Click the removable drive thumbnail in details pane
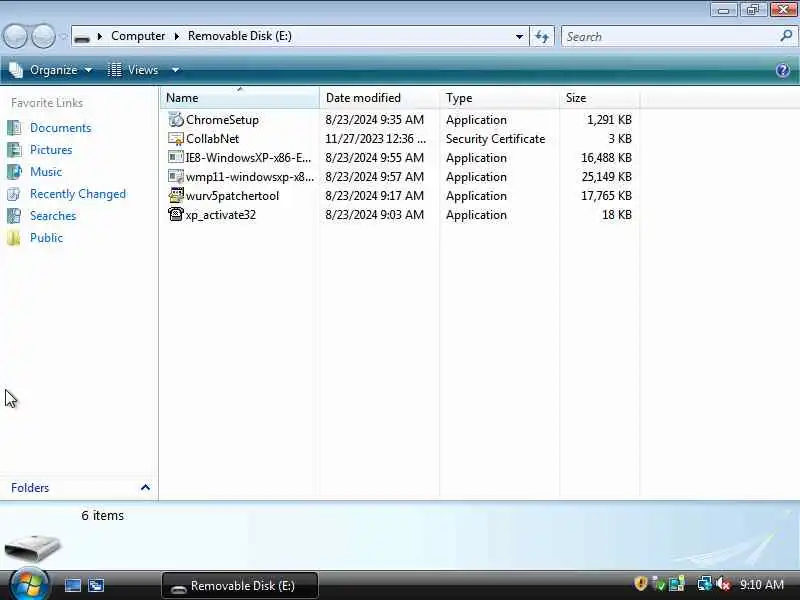800x600 pixels. coord(33,547)
